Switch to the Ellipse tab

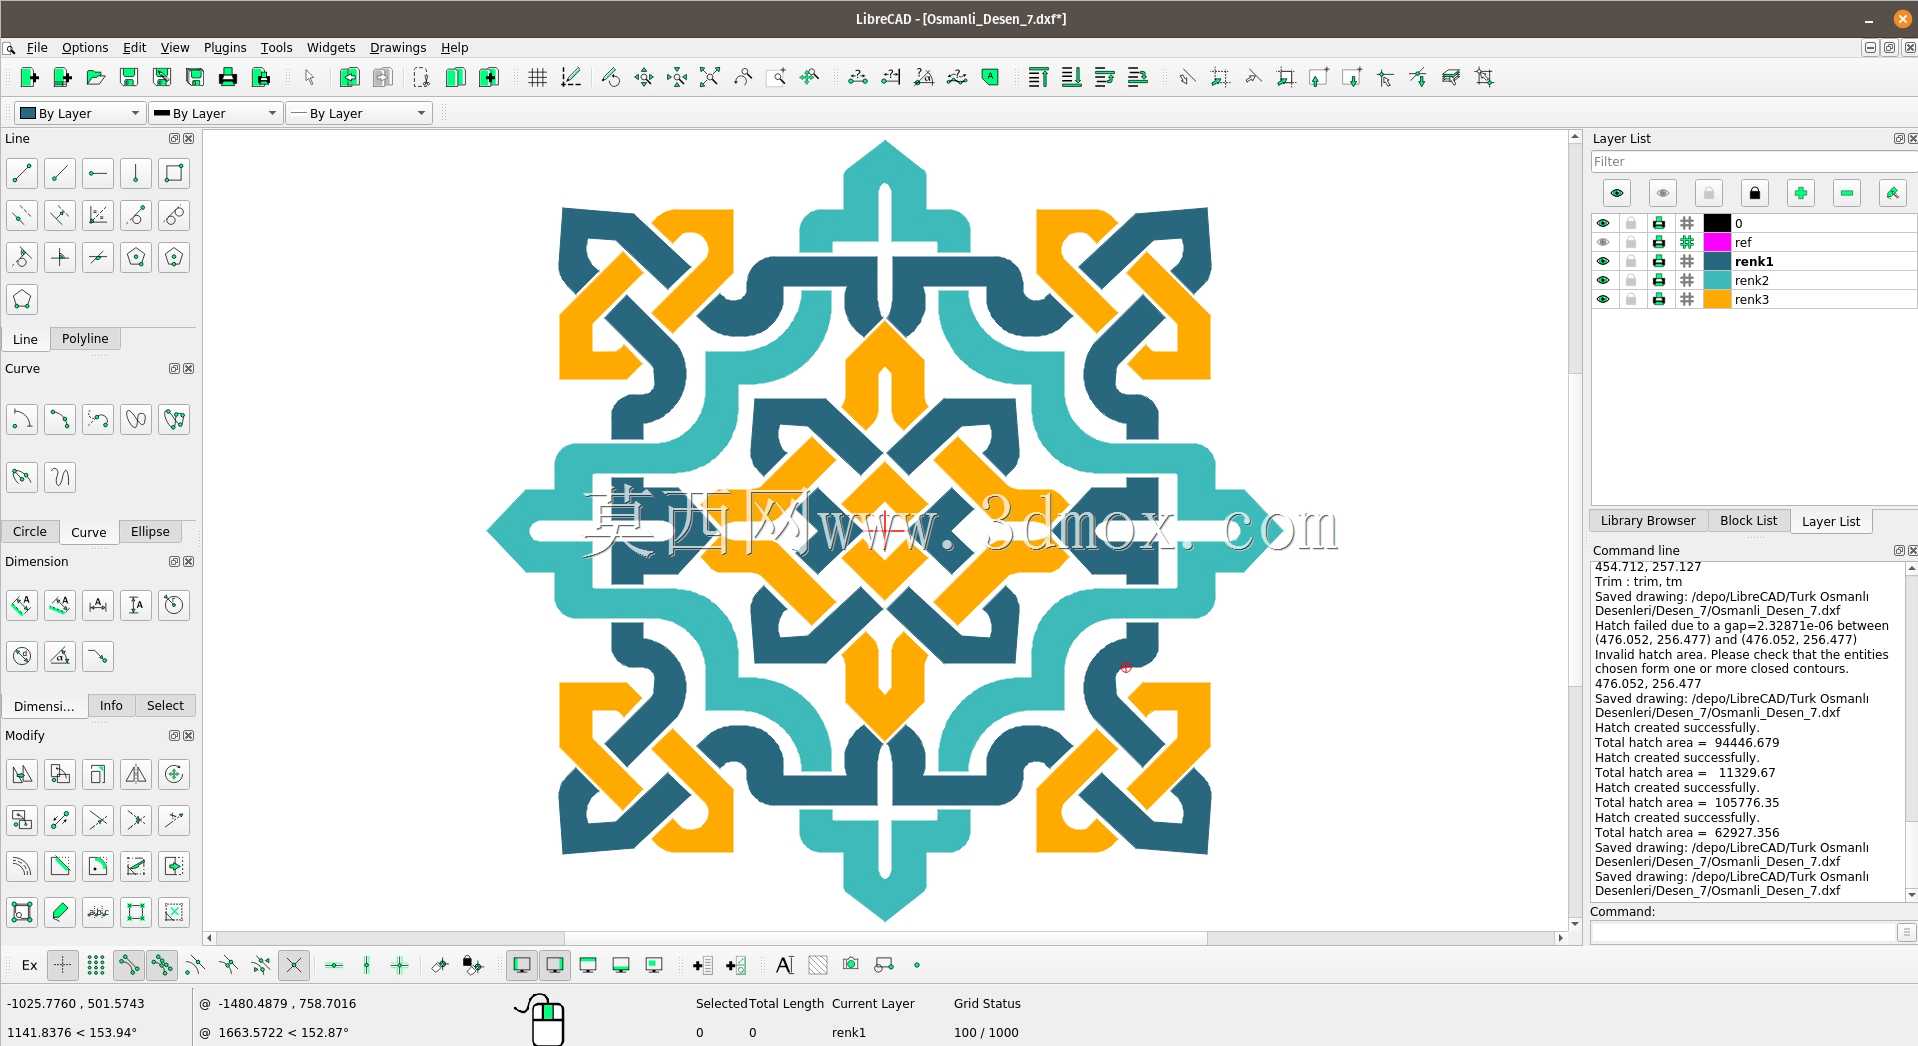click(x=150, y=532)
